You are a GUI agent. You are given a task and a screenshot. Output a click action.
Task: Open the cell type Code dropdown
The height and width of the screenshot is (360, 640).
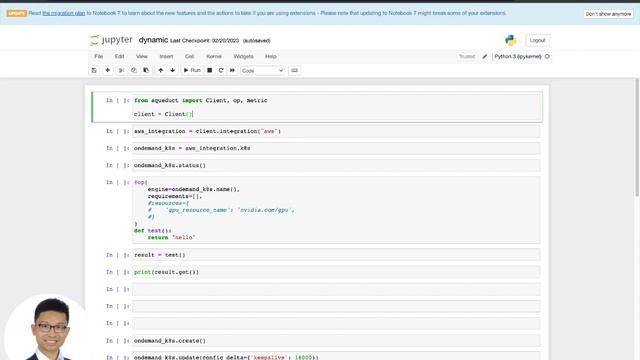[262, 71]
